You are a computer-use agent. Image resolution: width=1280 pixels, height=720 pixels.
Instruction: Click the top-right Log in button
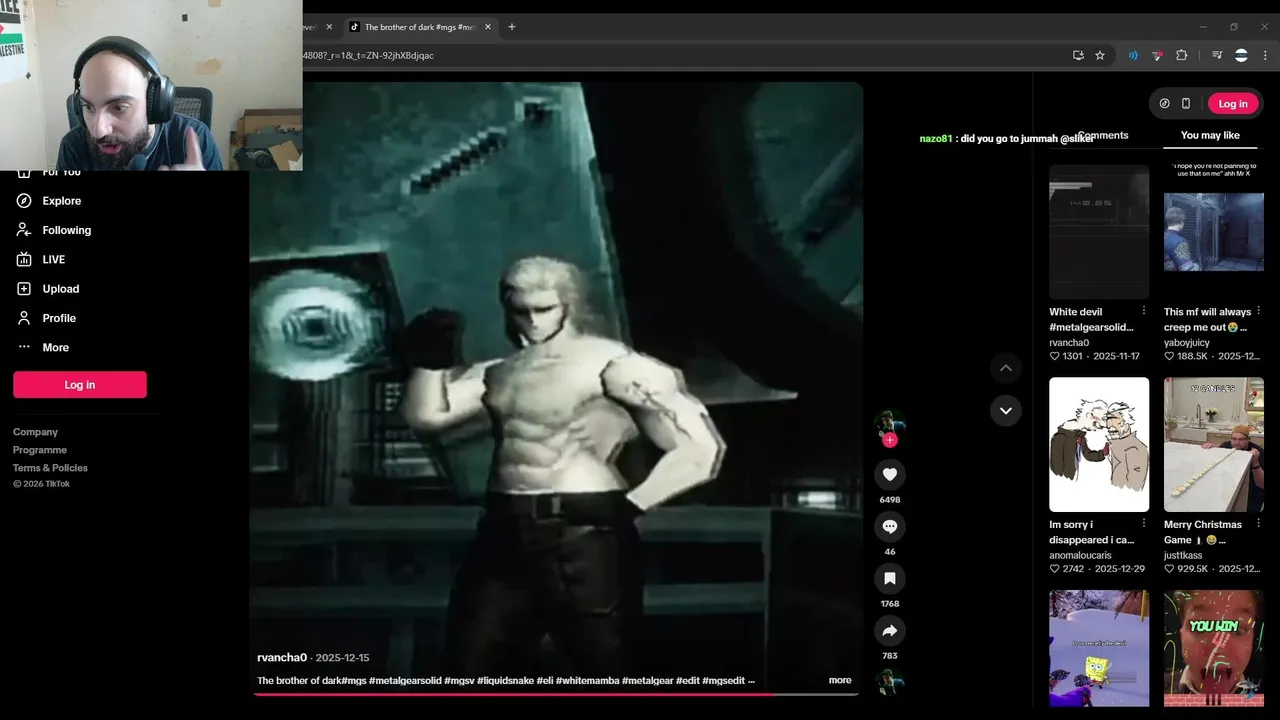click(1233, 103)
